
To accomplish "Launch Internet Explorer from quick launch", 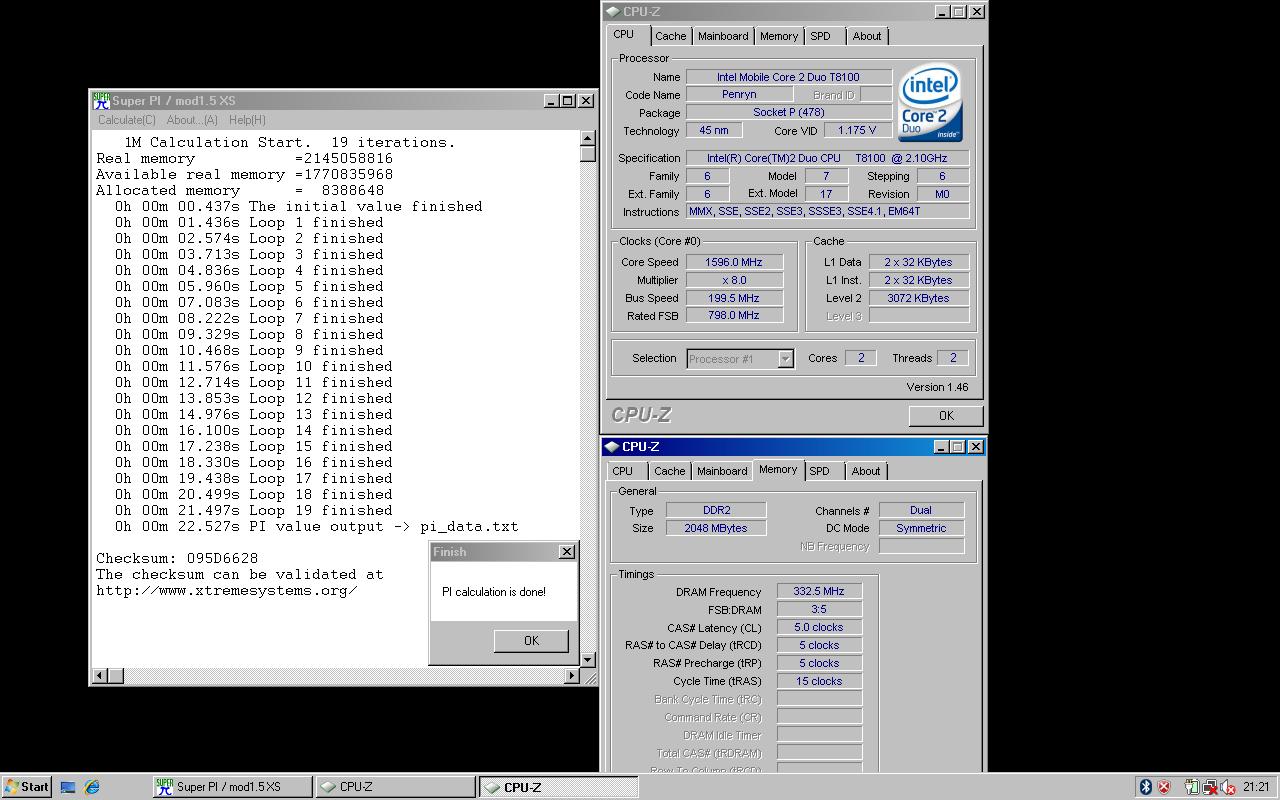I will click(92, 787).
